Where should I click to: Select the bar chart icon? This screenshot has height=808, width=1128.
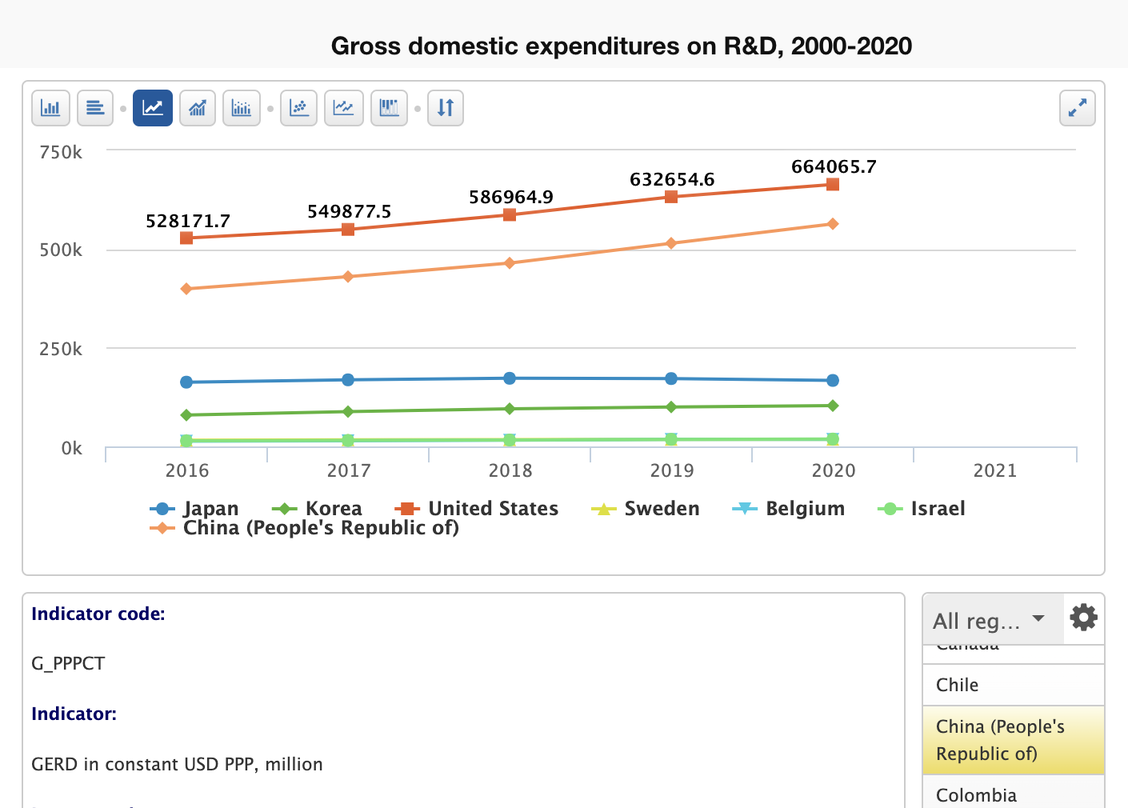pyautogui.click(x=50, y=108)
